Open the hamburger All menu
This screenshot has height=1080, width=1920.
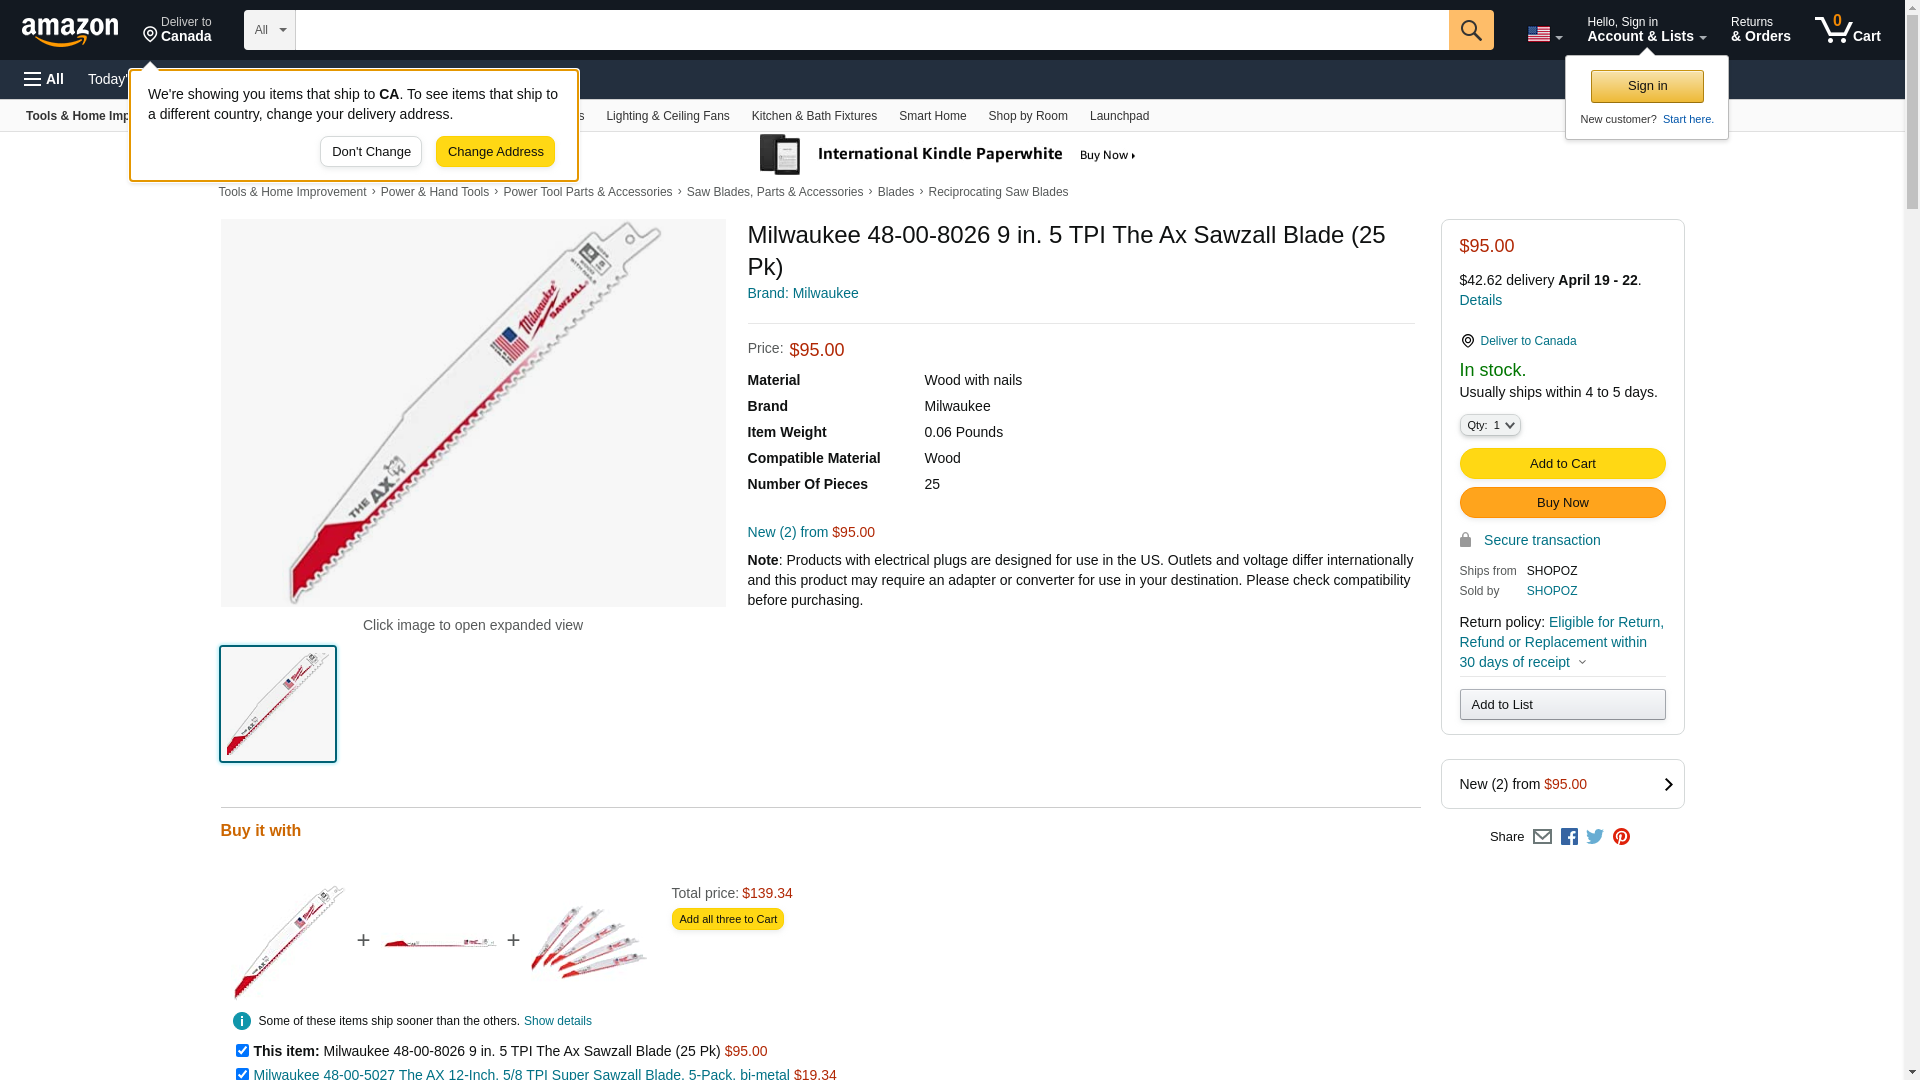[x=44, y=79]
